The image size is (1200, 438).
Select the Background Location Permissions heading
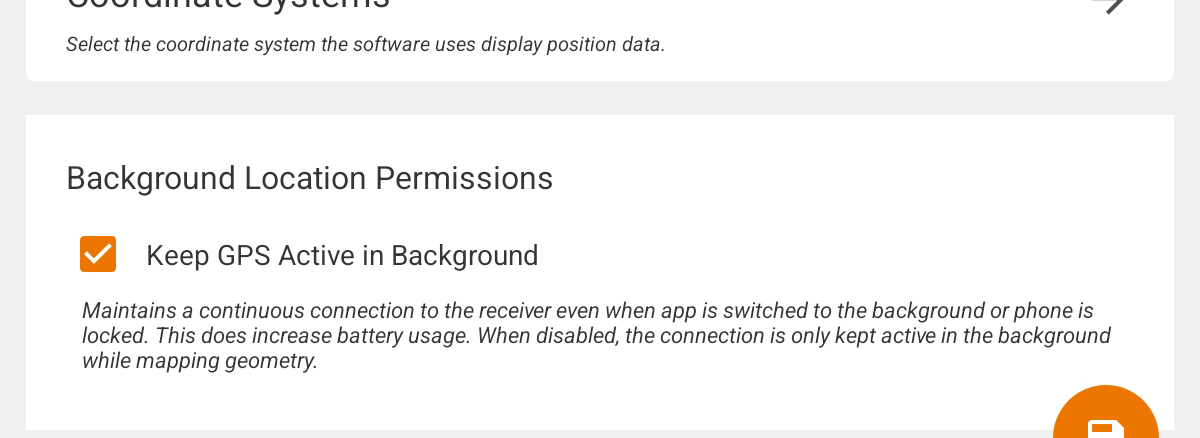[x=309, y=178]
